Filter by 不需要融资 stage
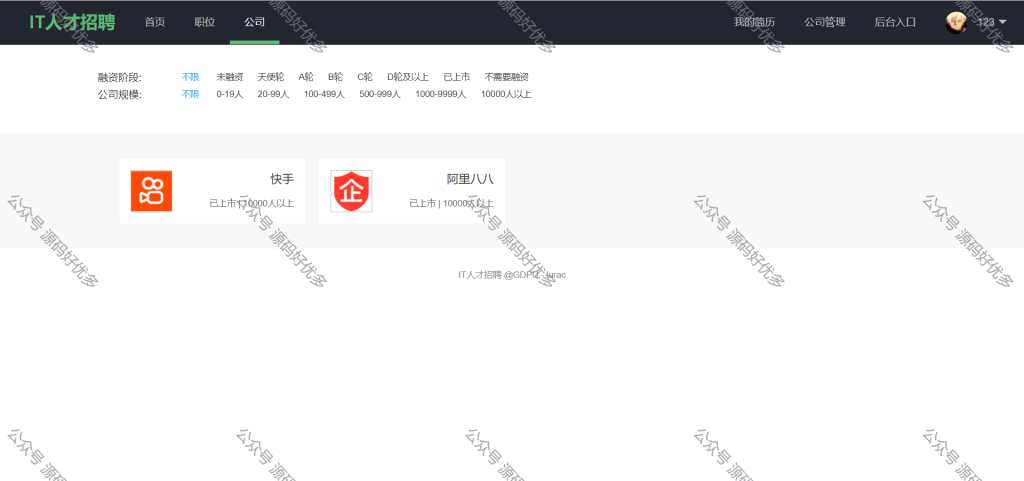This screenshot has width=1024, height=481. tap(506, 77)
